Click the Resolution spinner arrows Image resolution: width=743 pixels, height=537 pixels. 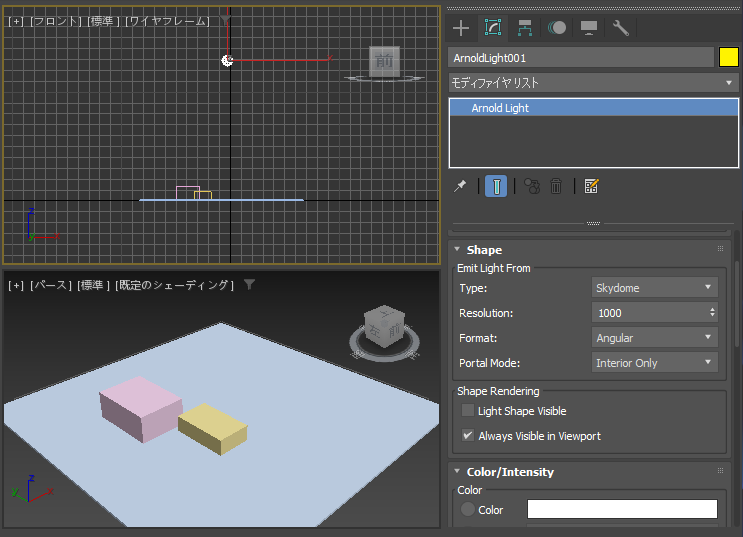712,312
